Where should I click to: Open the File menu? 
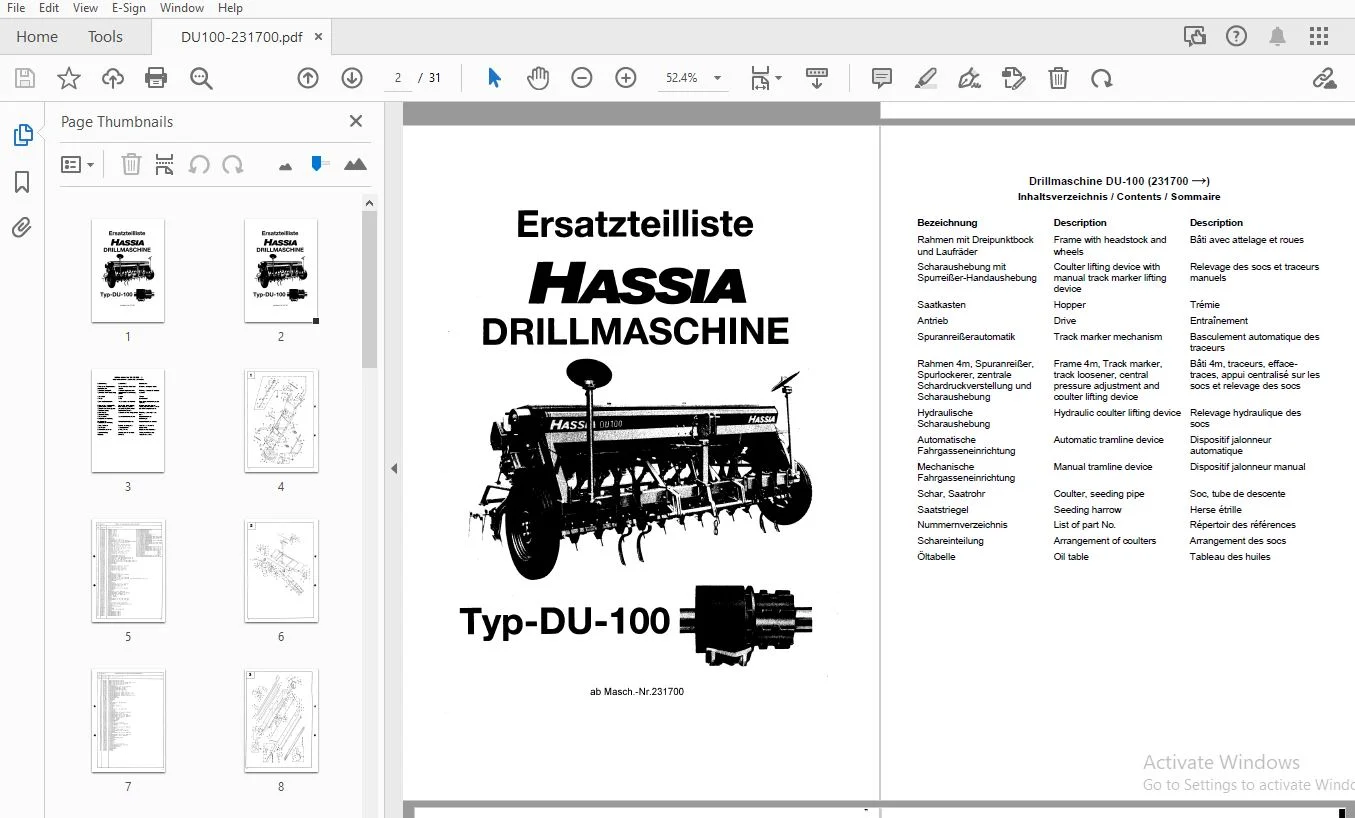pos(16,8)
